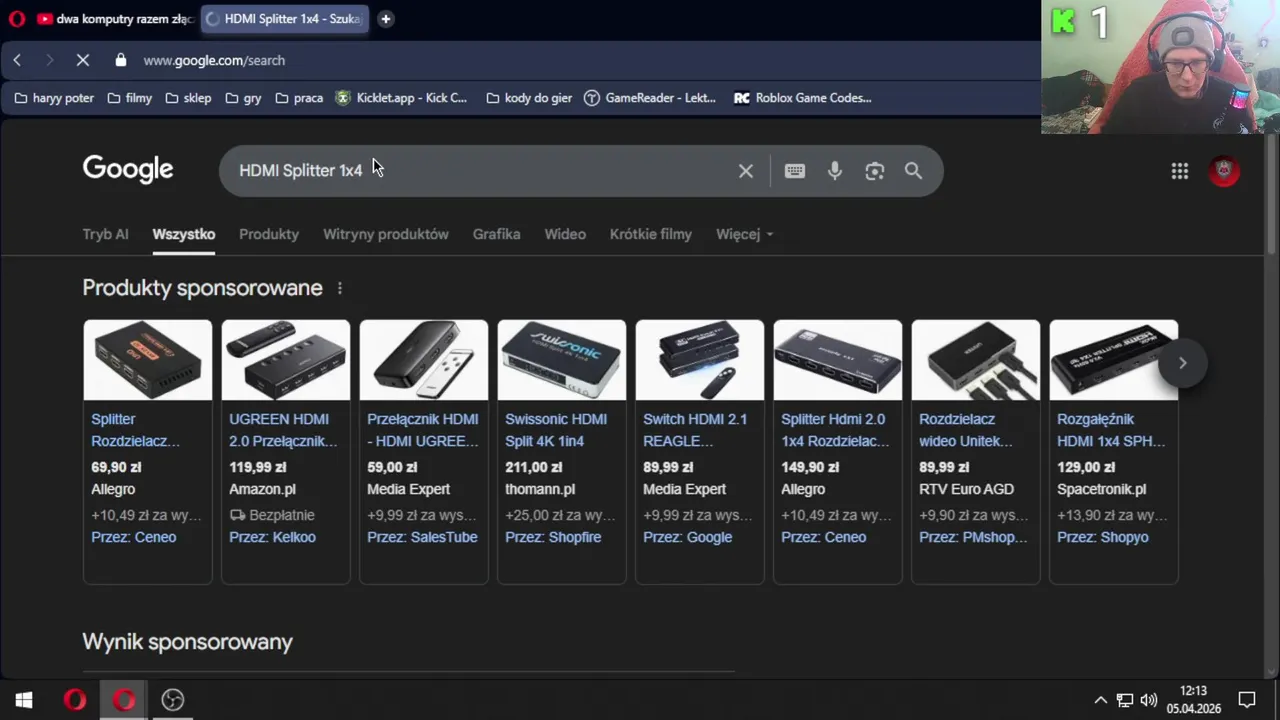Viewport: 1280px width, 720px height.
Task: Stop loading the page
Action: [83, 60]
